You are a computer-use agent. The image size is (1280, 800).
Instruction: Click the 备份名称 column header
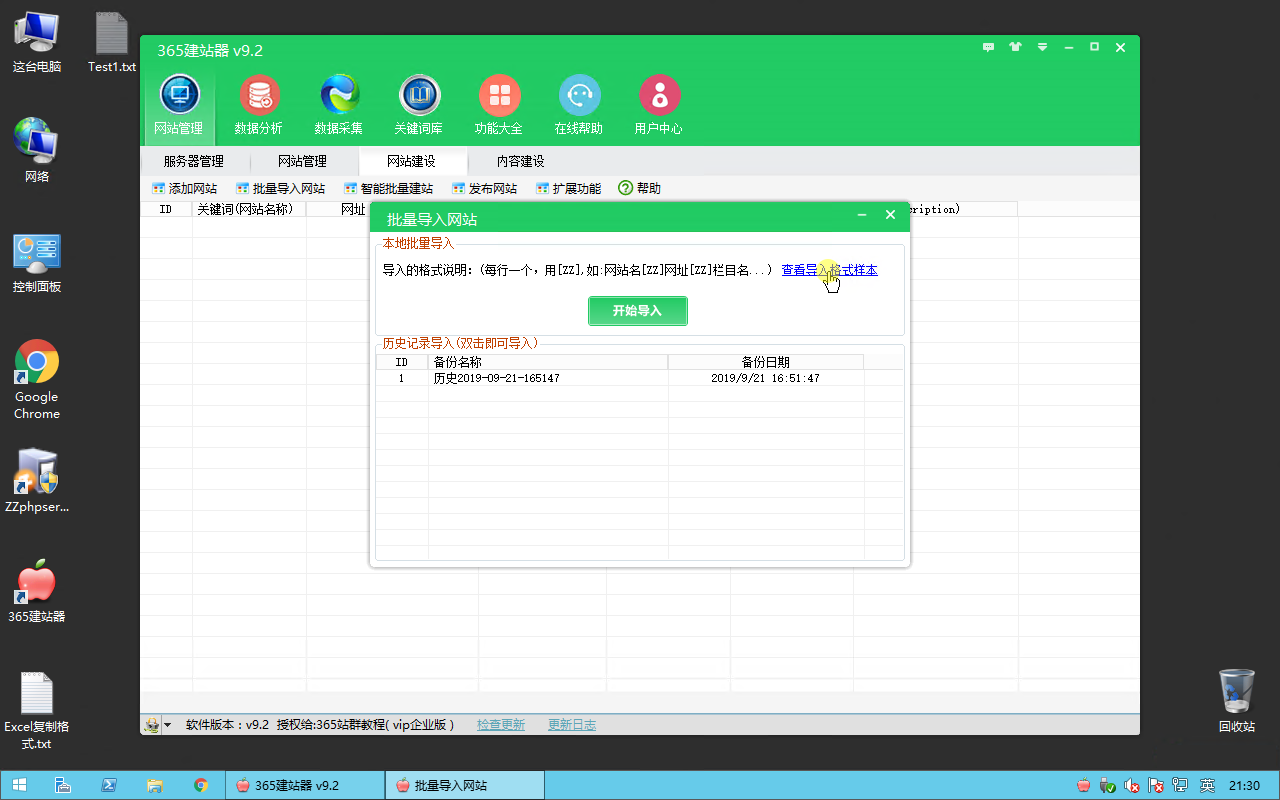[x=547, y=362]
